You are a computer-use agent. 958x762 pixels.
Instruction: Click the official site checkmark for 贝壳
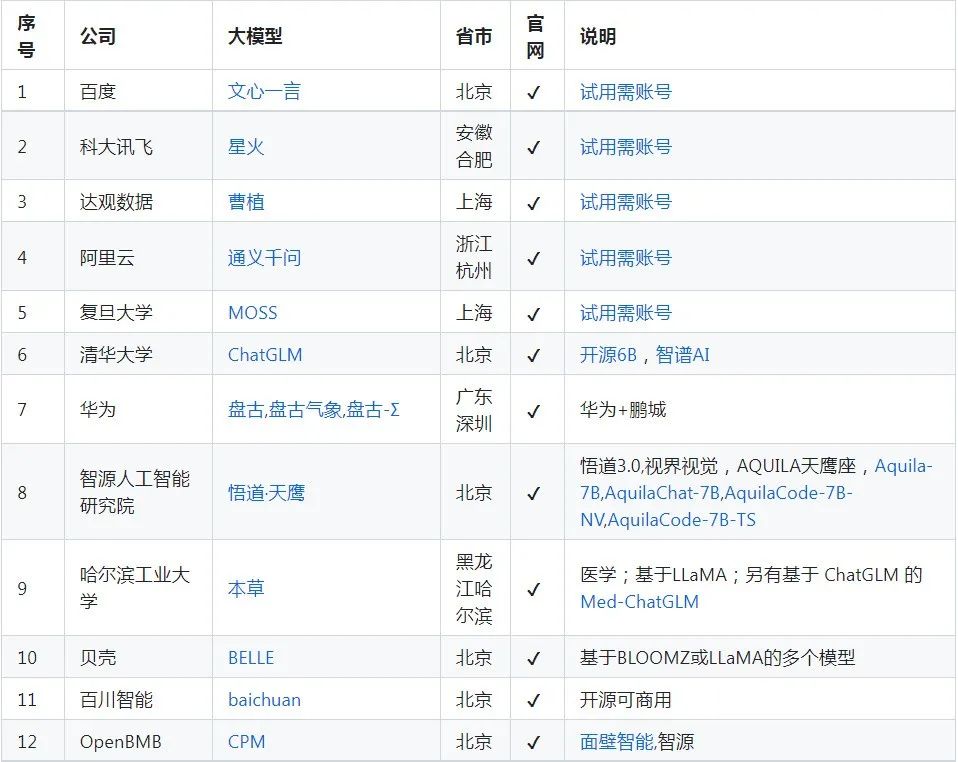pyautogui.click(x=533, y=658)
